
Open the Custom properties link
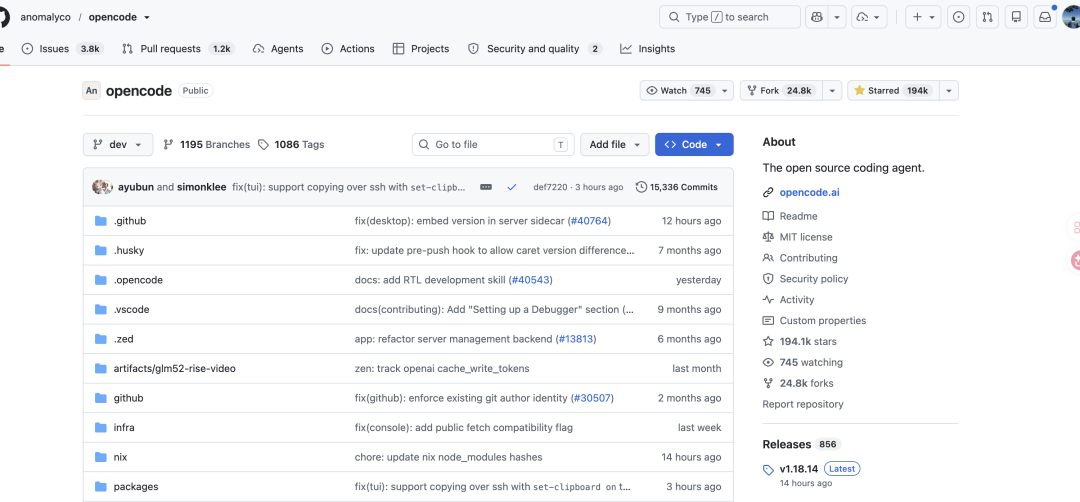pyautogui.click(x=823, y=321)
